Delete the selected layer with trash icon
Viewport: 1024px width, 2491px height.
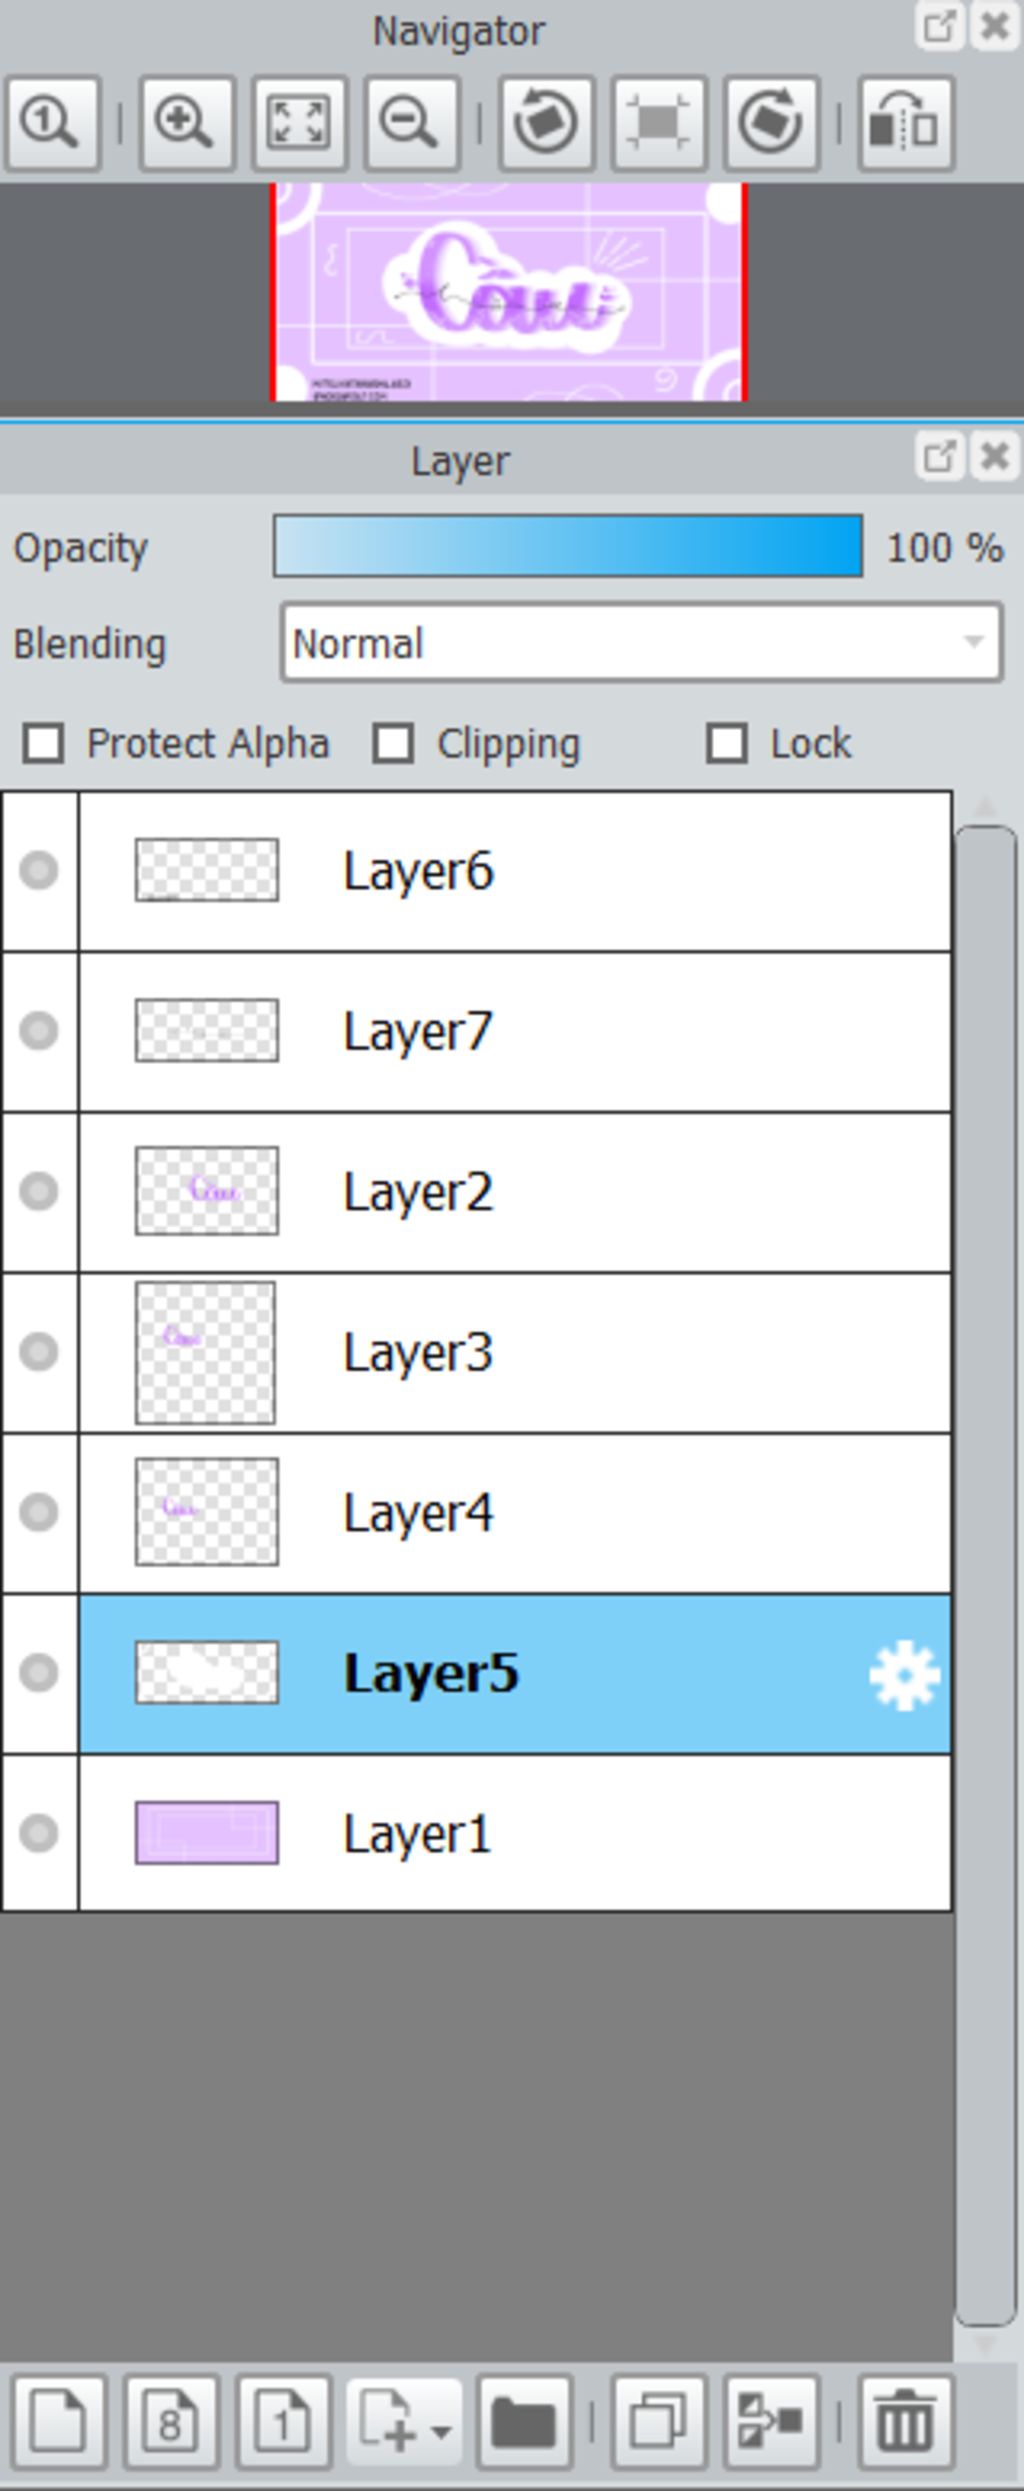905,2421
